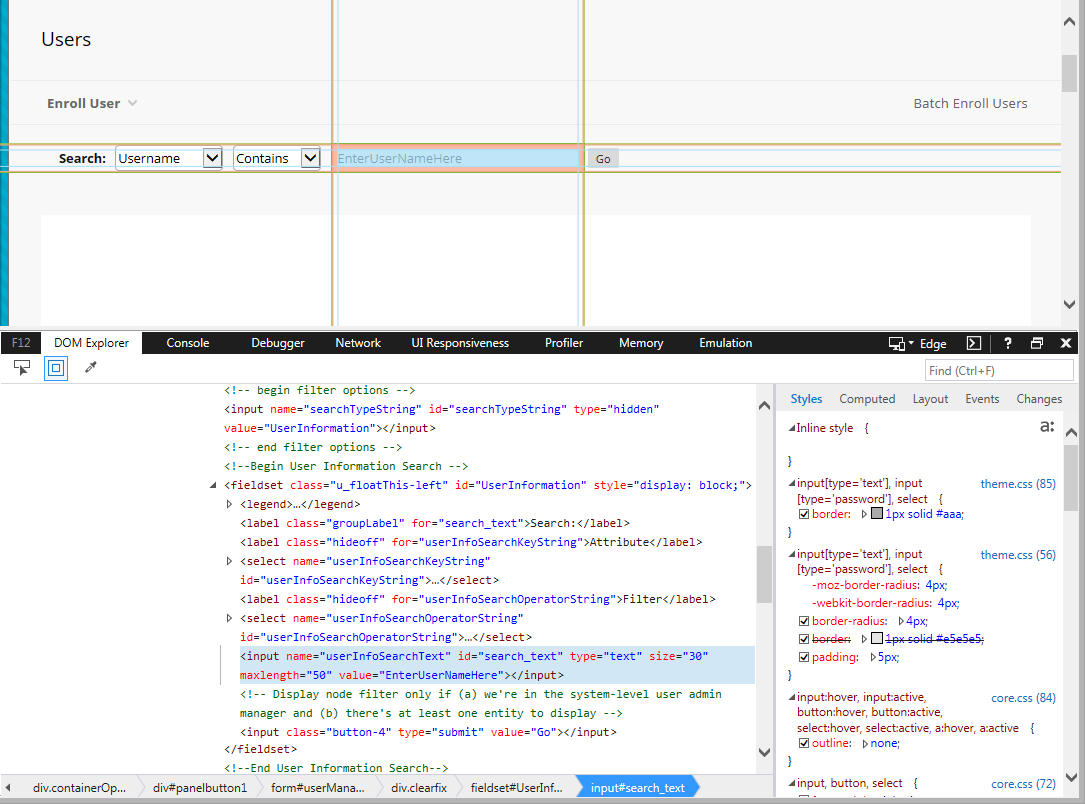Open the Batch Enroll Users link
This screenshot has width=1085, height=804.
point(970,103)
